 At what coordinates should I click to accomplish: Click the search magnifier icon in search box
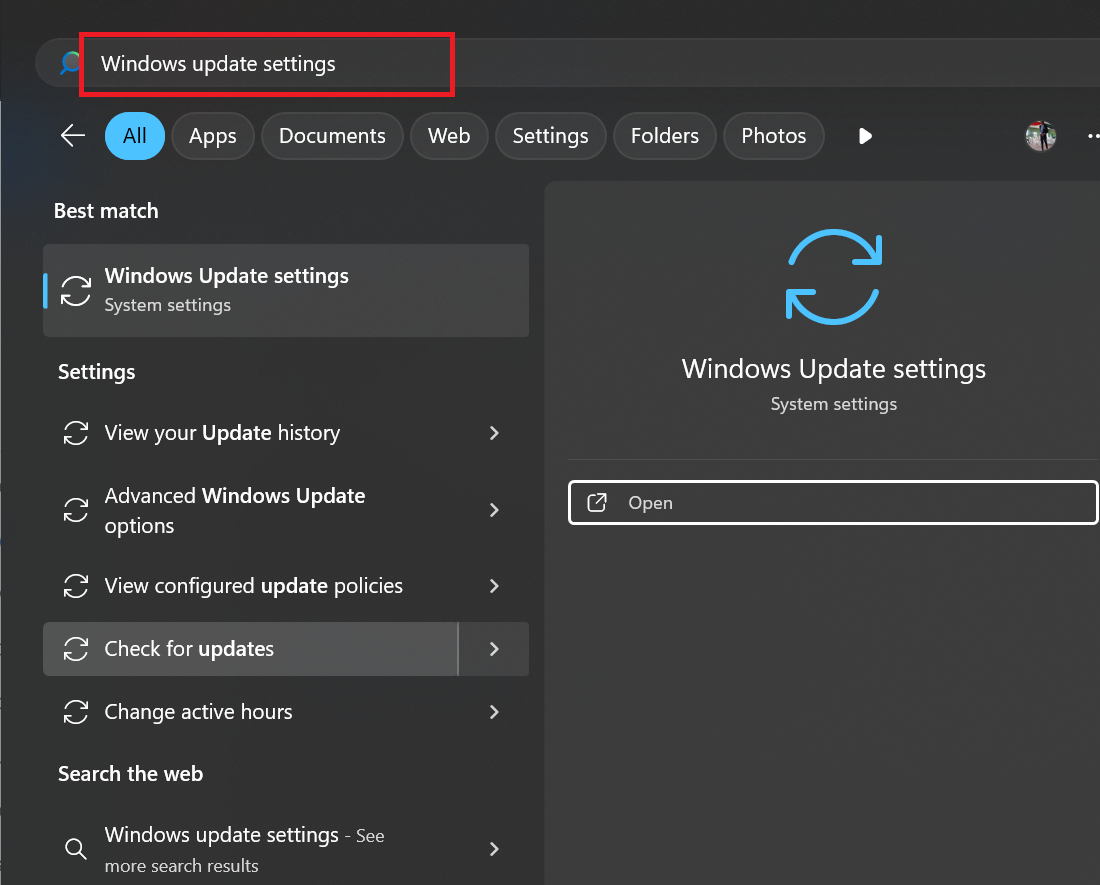point(69,64)
